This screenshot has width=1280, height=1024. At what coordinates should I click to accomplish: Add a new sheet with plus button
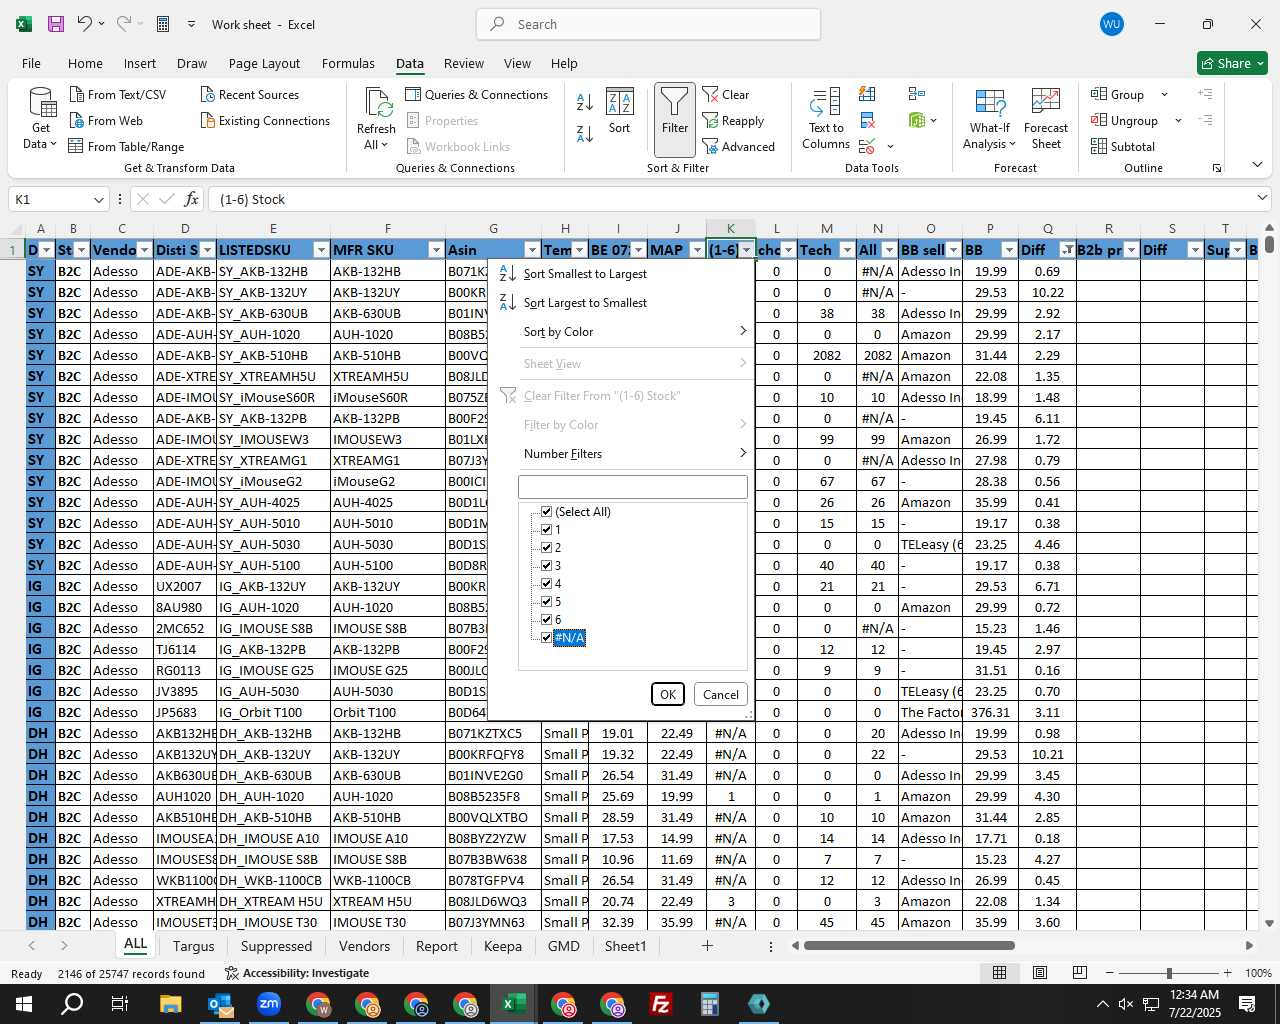tap(707, 946)
